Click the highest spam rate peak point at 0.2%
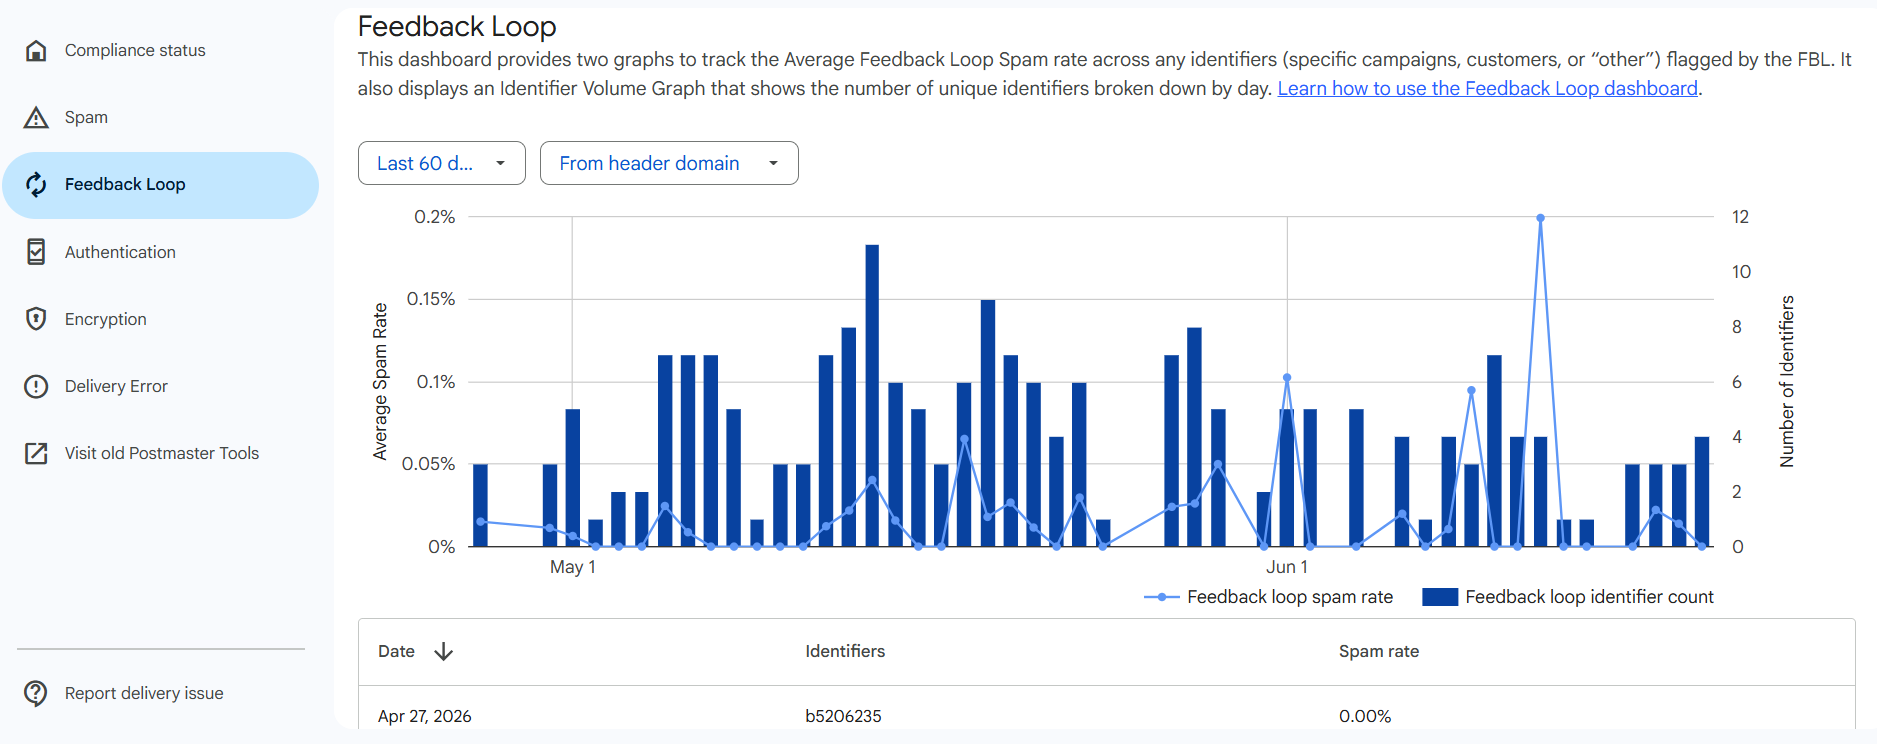The height and width of the screenshot is (744, 1877). tap(1540, 218)
